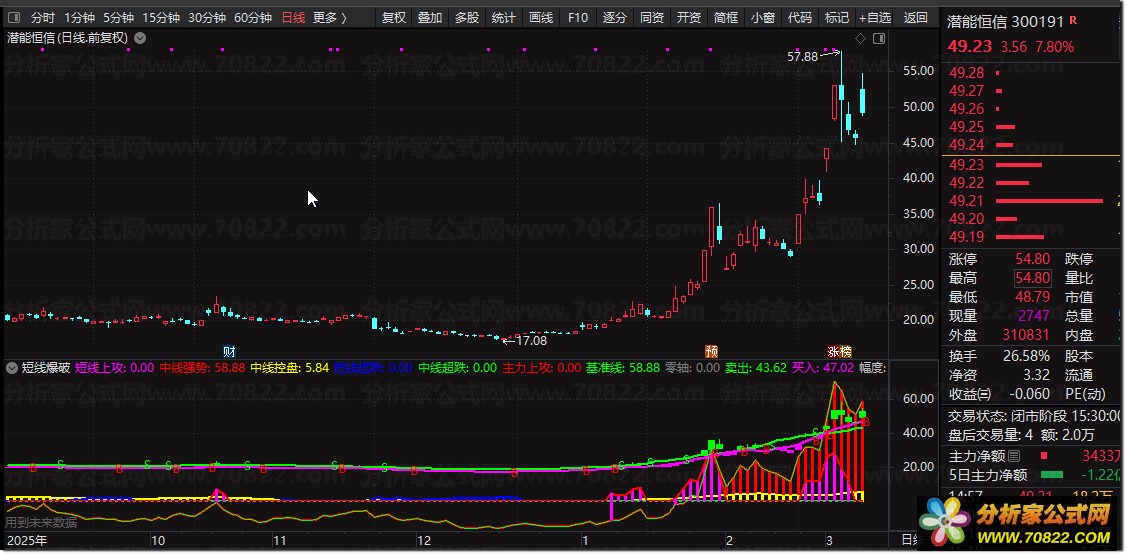Select the 60分钟 timeframe tab
The height and width of the screenshot is (554, 1127).
point(253,18)
